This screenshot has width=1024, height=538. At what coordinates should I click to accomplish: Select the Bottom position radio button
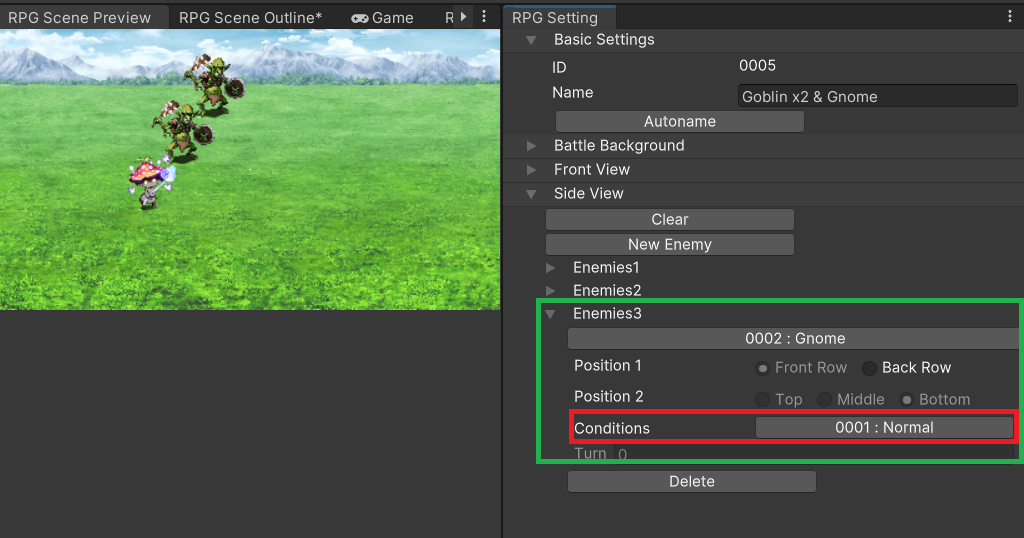coord(906,399)
